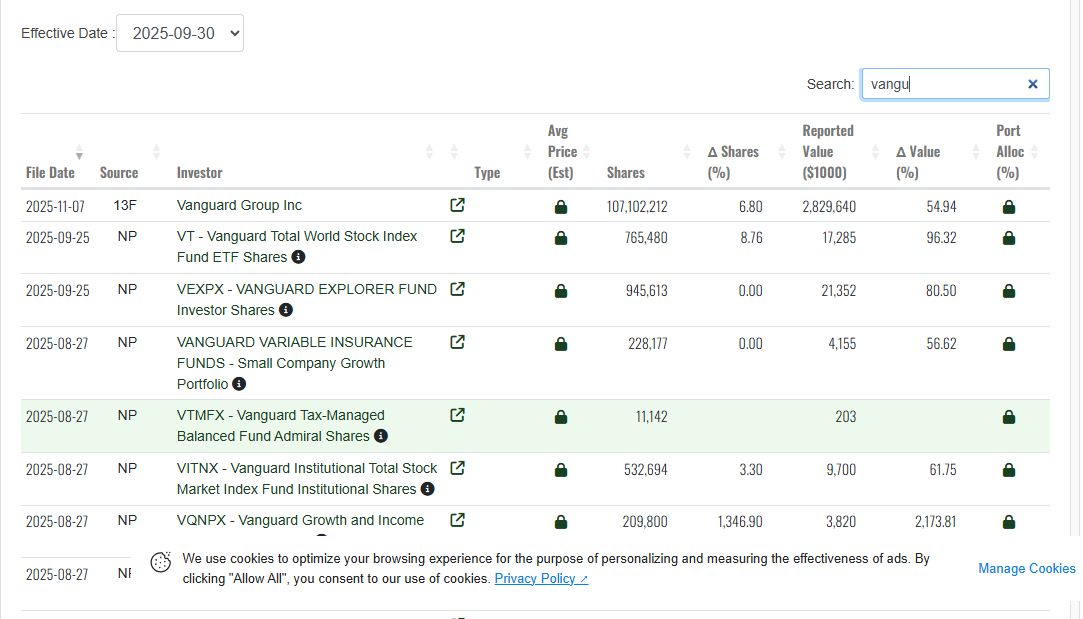
Task: Click avg price lock for VT row
Action: 561,238
